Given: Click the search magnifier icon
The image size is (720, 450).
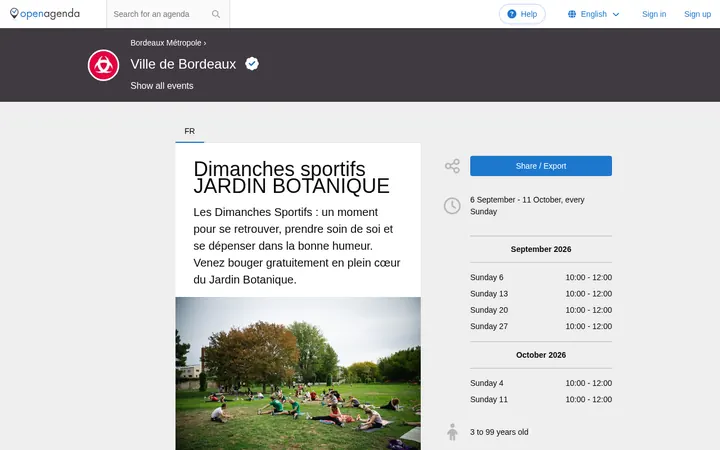Looking at the screenshot, I should click(x=216, y=14).
